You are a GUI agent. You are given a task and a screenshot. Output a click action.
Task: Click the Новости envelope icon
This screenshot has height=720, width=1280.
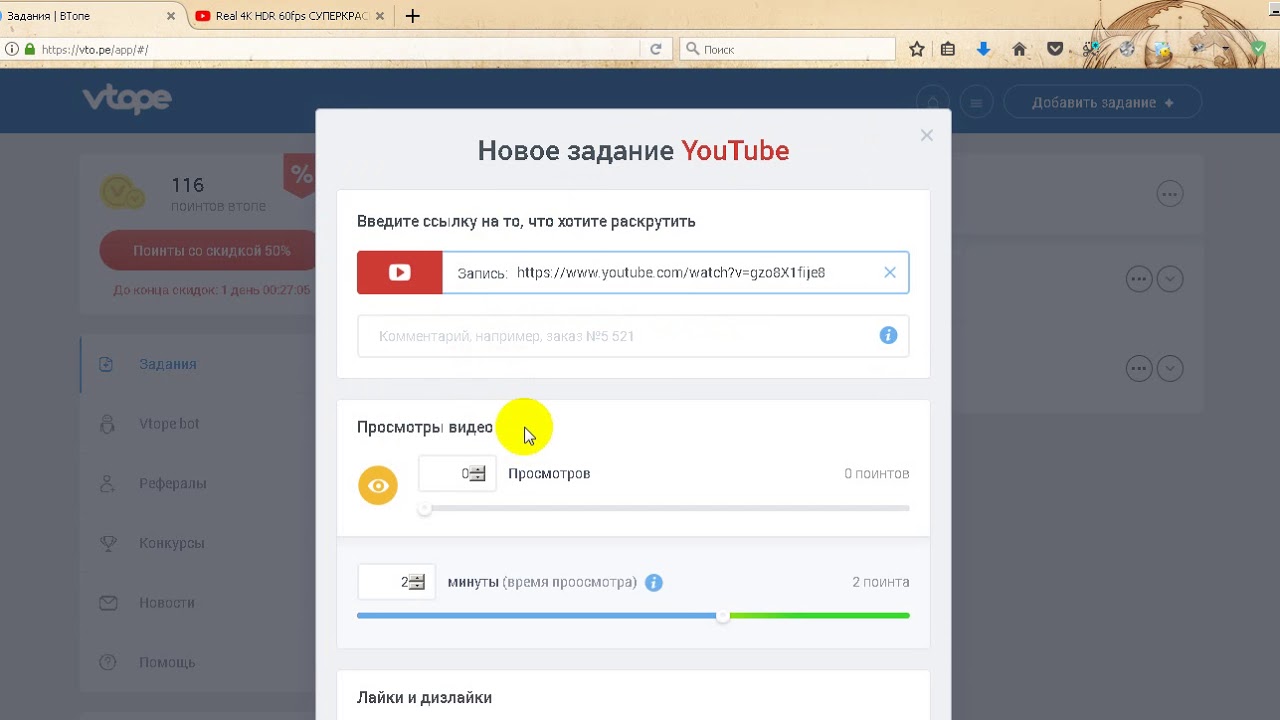[107, 603]
